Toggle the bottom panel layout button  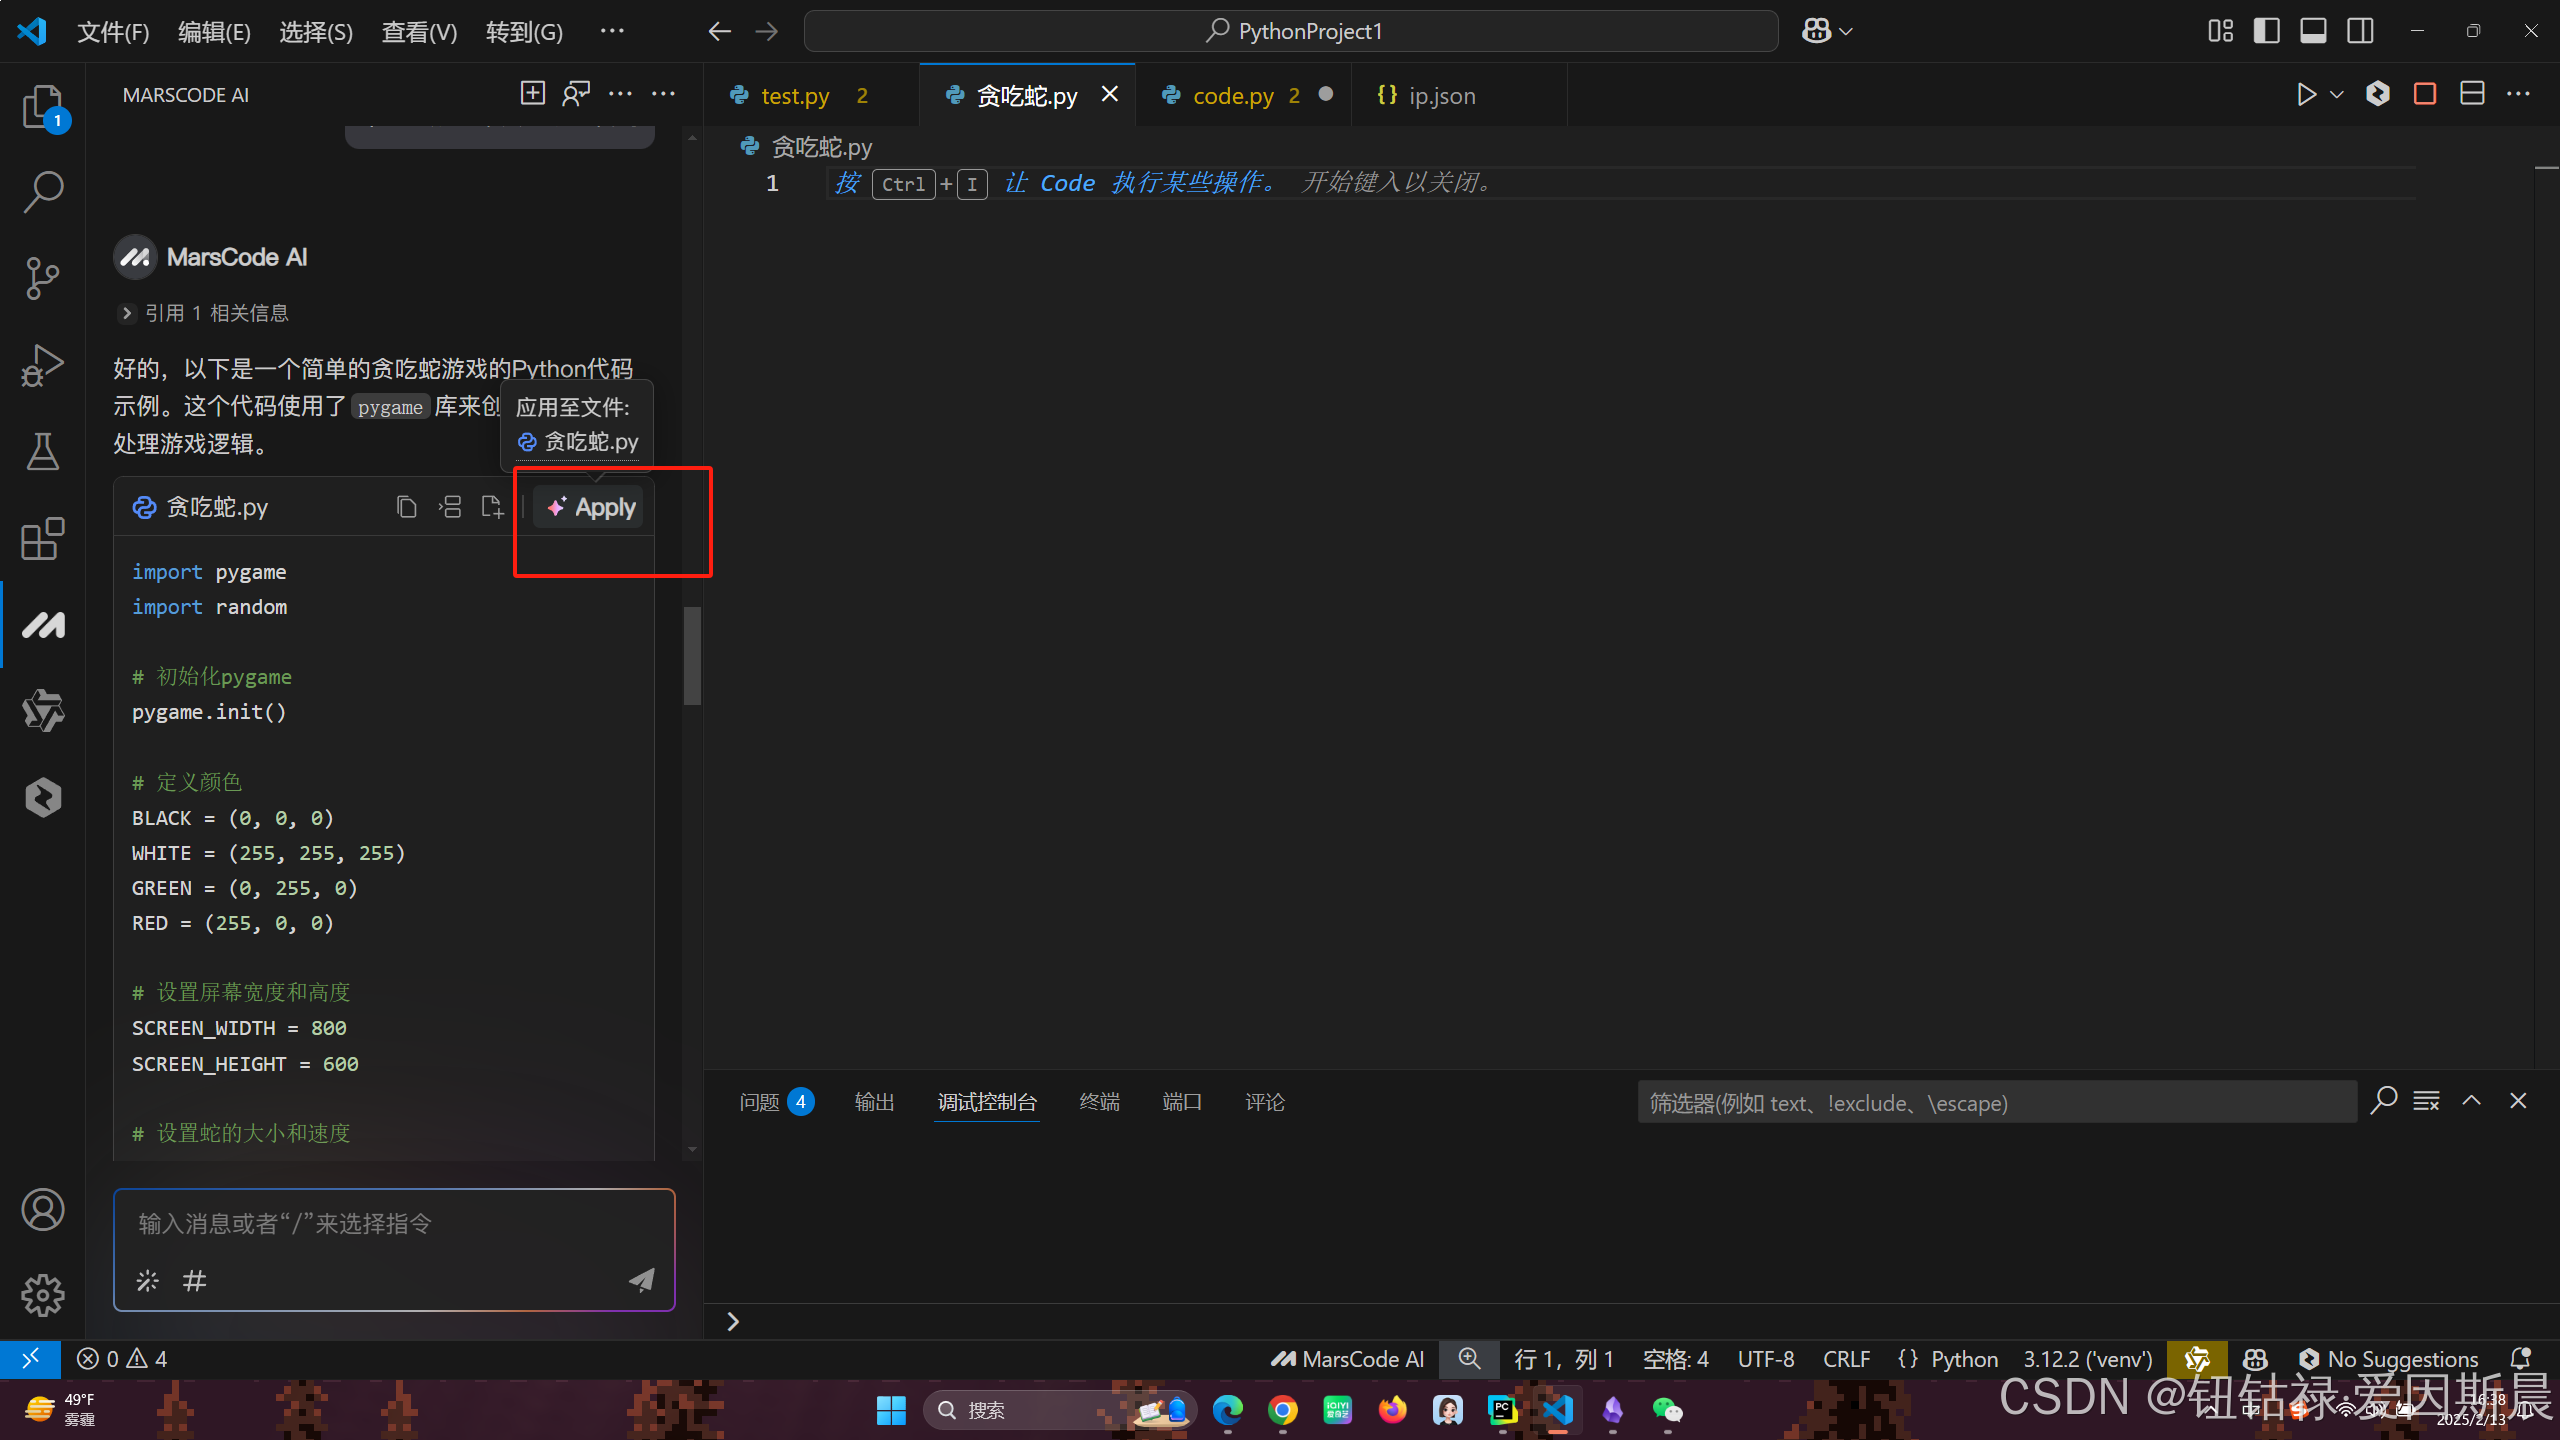[x=2313, y=31]
